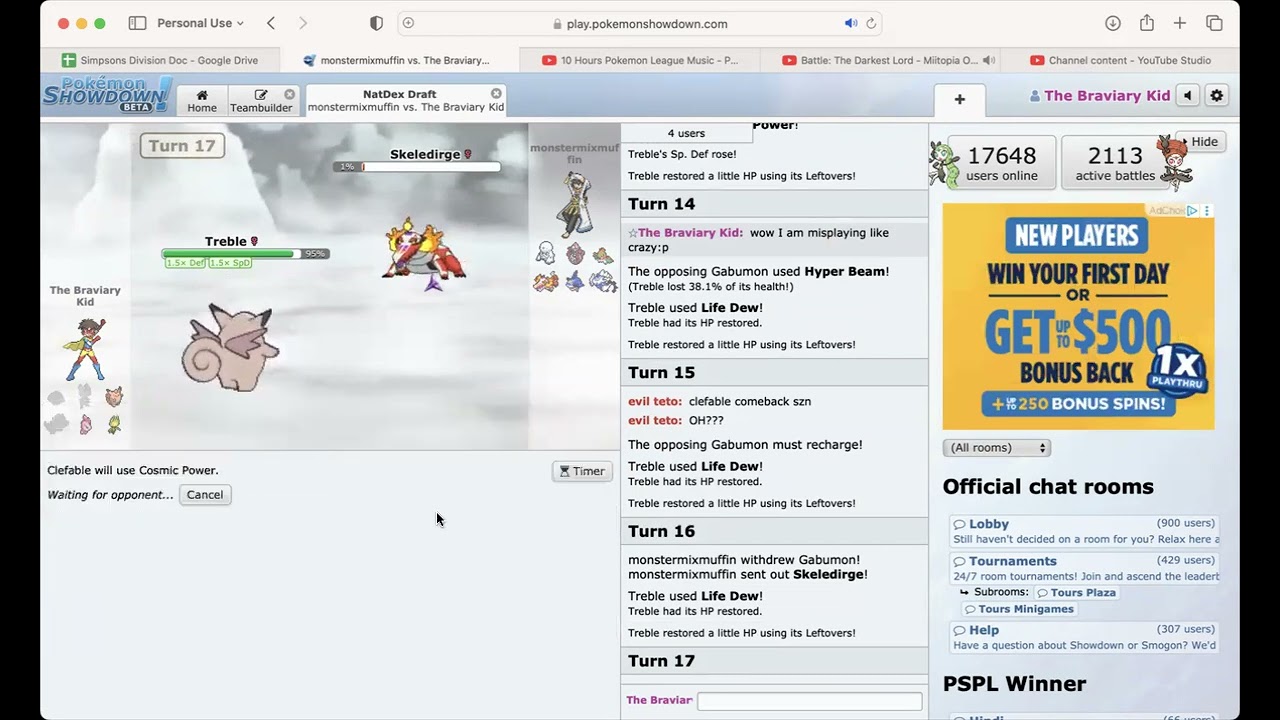Select the NatDex Draft battle tab
This screenshot has height=720, width=1280.
[405, 101]
